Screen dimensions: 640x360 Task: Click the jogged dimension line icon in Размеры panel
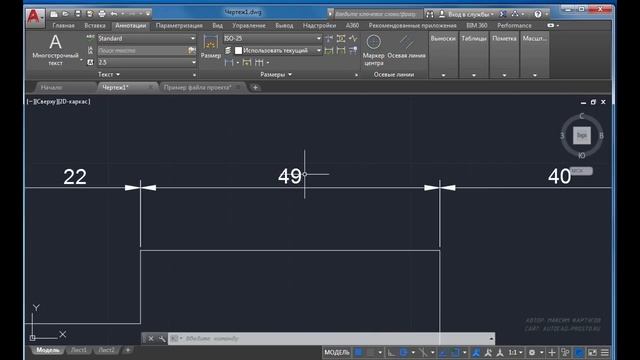(x=353, y=38)
